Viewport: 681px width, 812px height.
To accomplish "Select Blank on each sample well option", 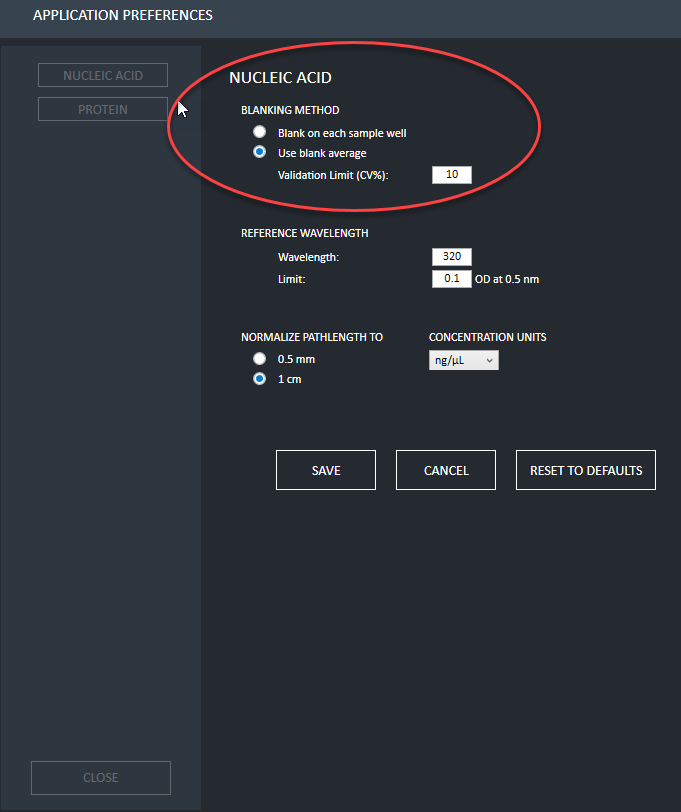I will 260,132.
